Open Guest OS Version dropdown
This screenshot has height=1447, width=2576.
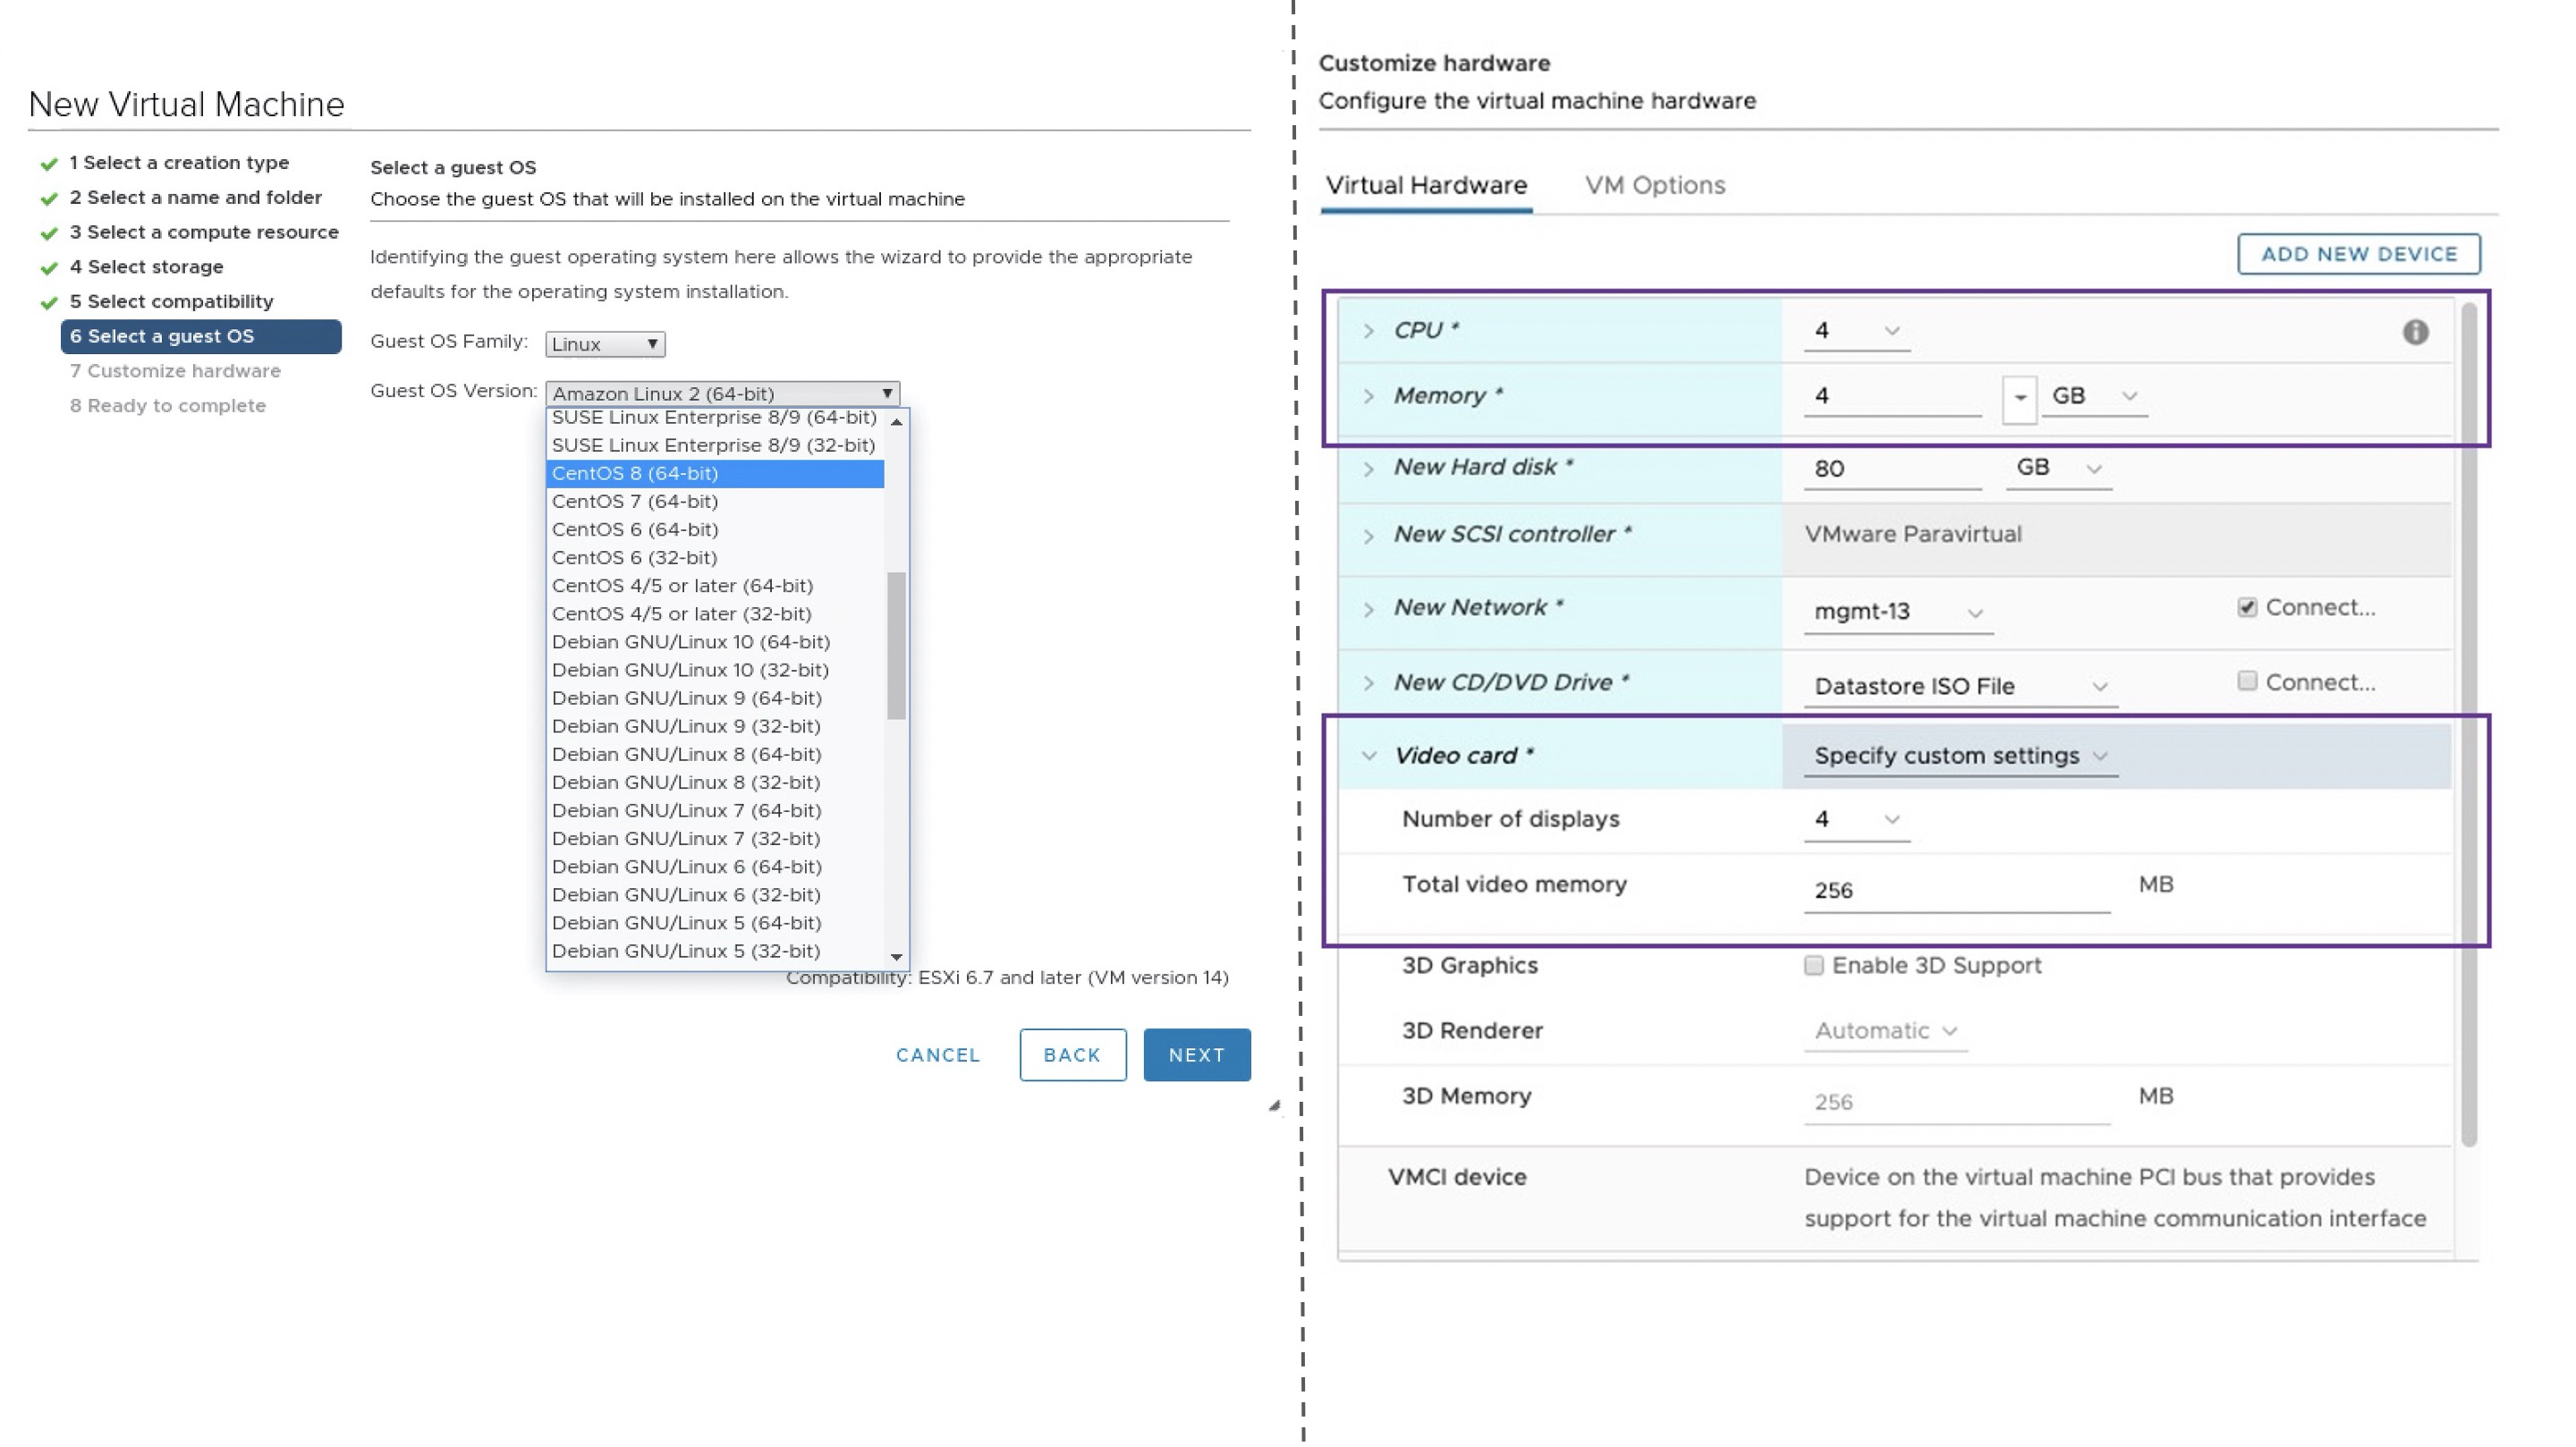[x=720, y=391]
